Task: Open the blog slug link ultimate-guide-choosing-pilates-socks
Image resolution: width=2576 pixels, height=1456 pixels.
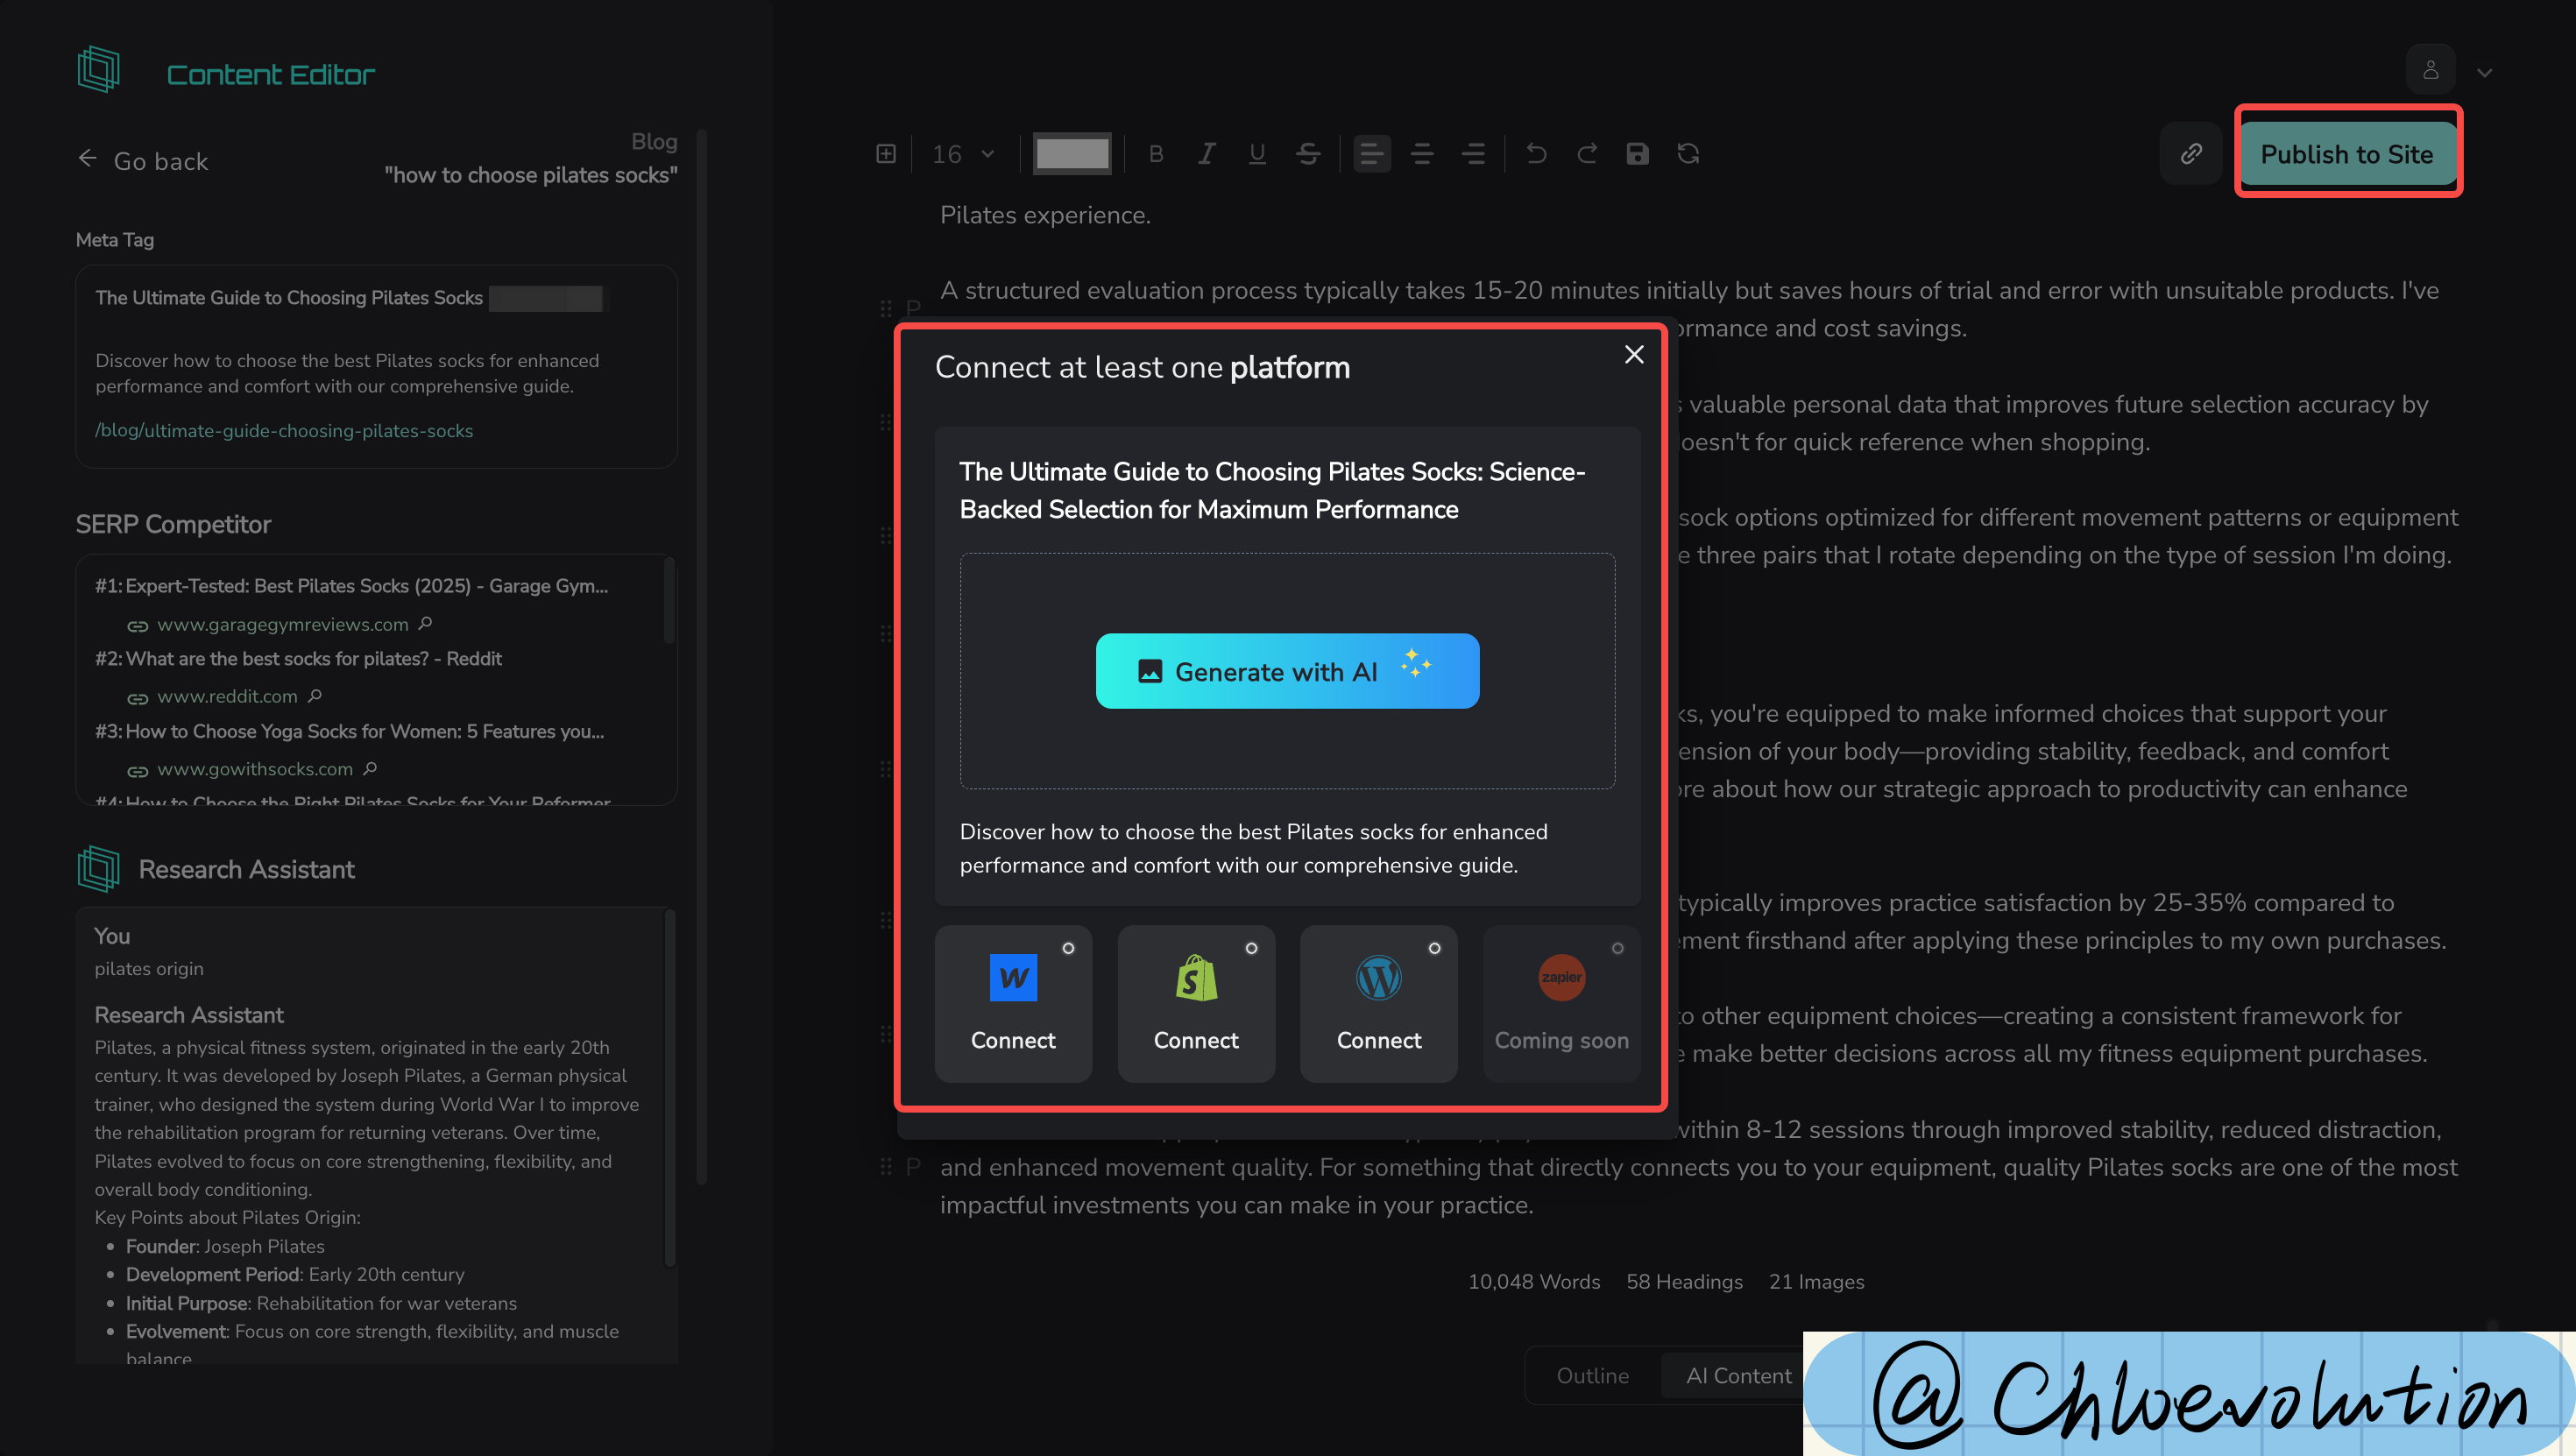Action: (284, 431)
